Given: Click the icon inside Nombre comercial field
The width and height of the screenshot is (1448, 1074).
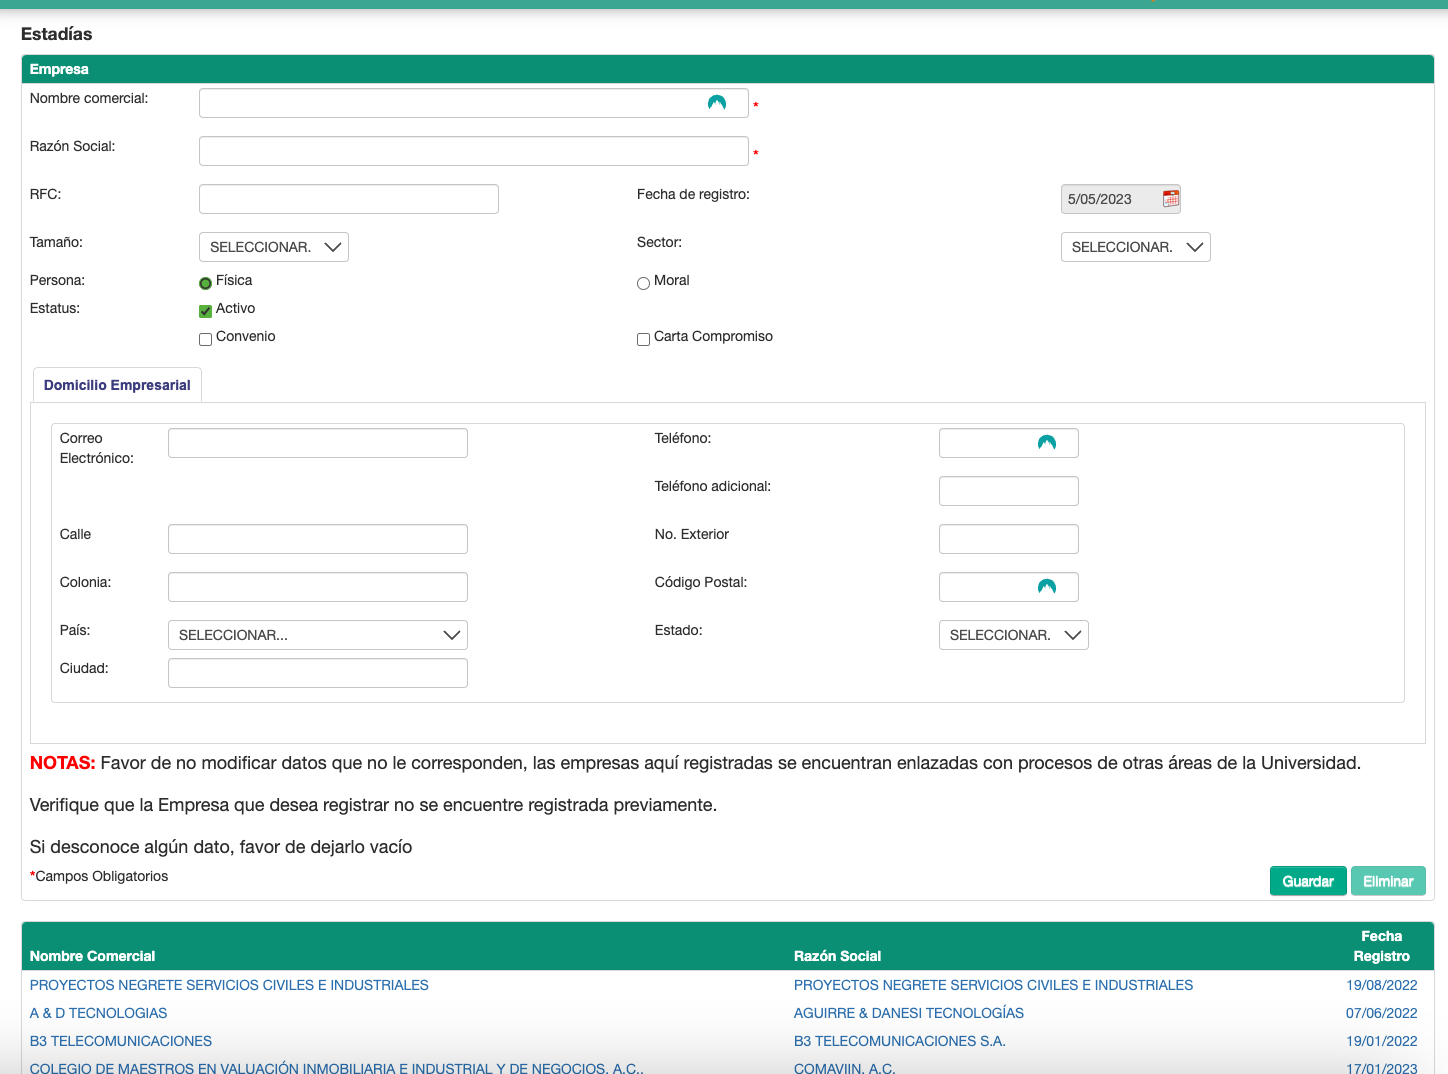Looking at the screenshot, I should tap(717, 103).
